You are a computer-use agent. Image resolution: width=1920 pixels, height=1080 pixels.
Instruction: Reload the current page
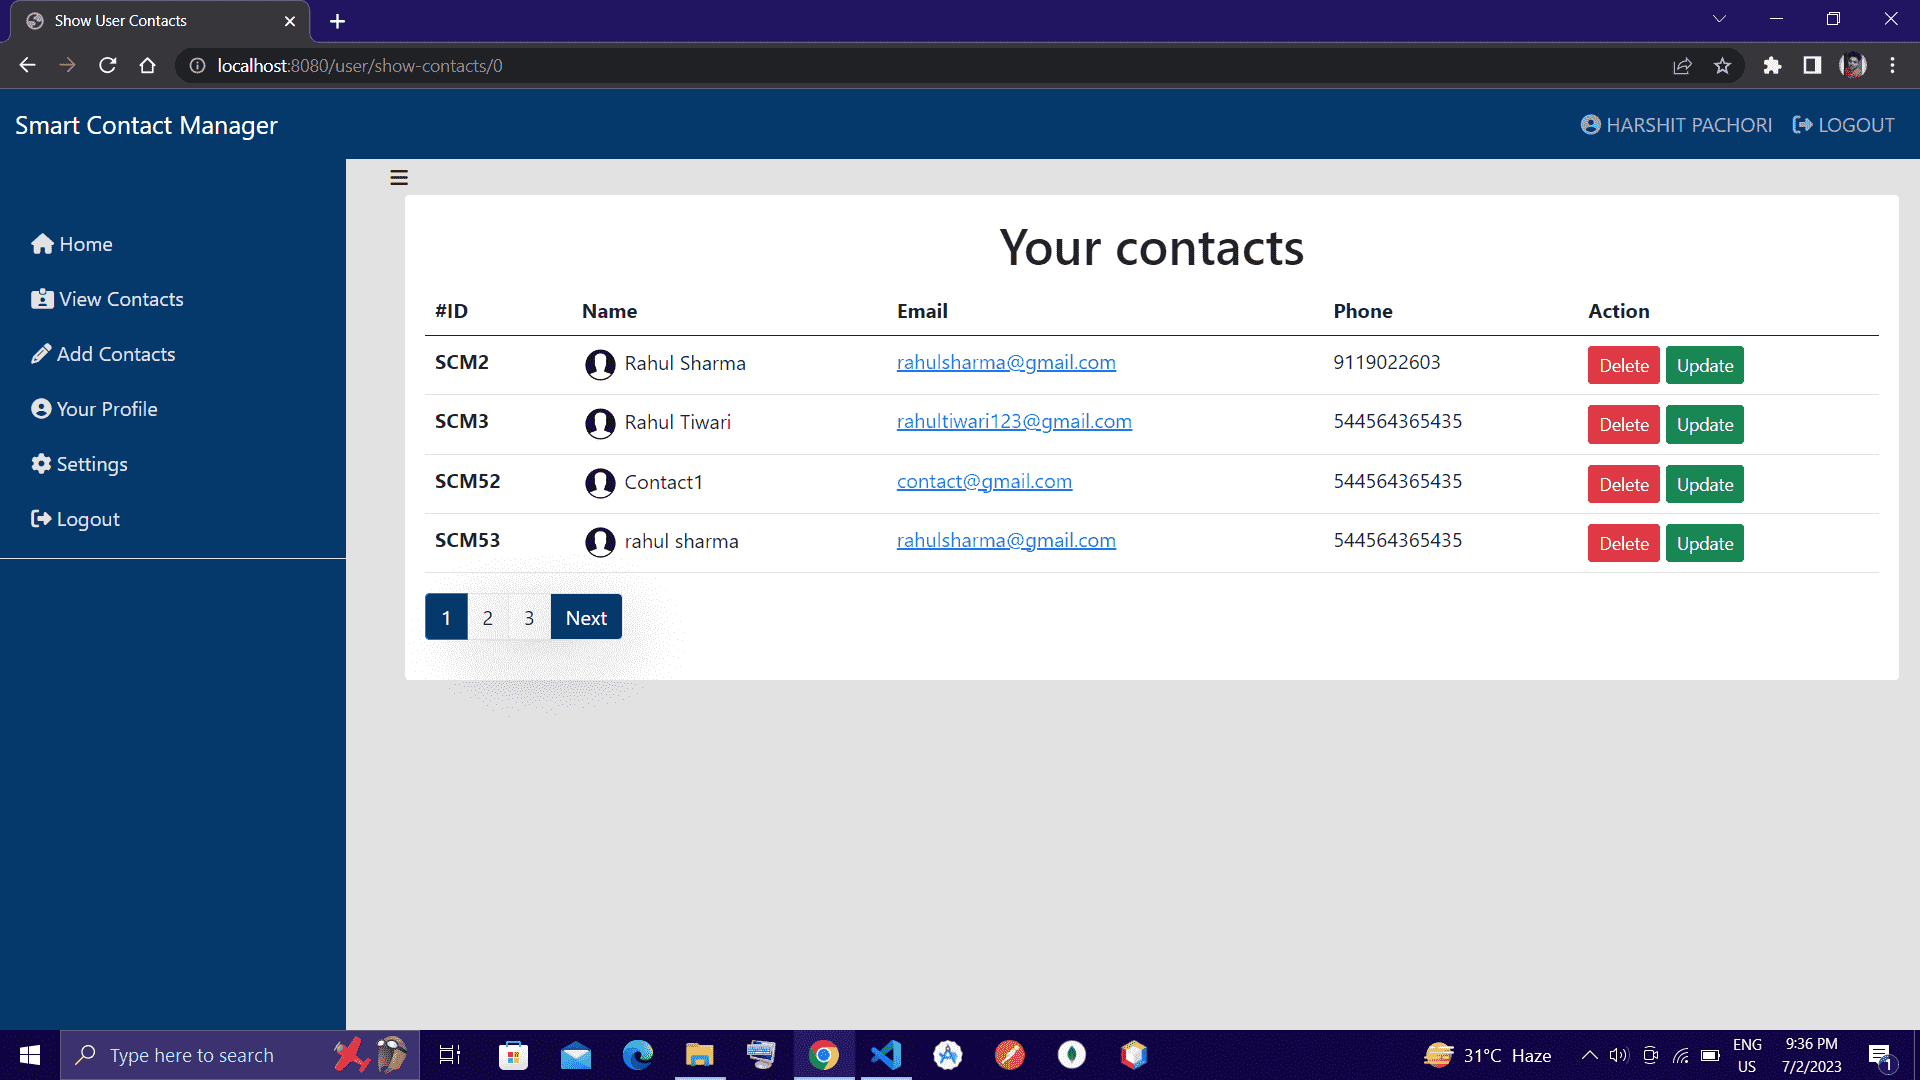pos(107,65)
